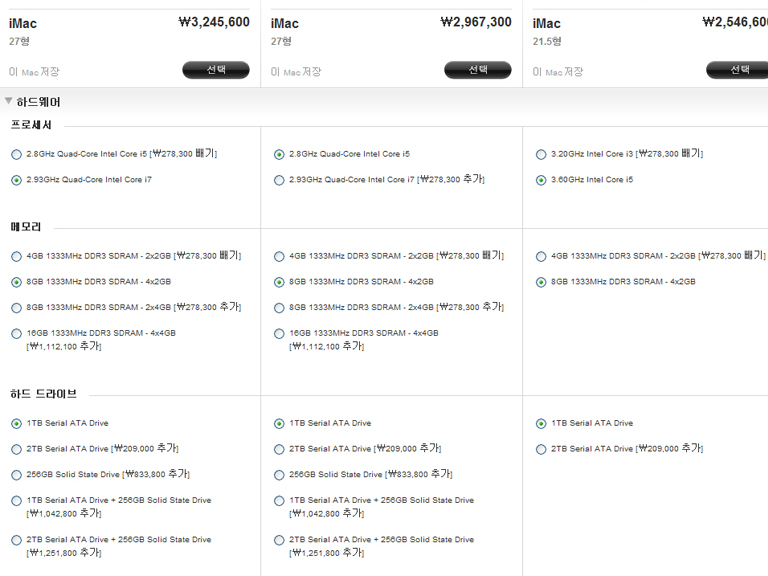
Task: Click the ₩2,967,300 price text
Action: (476, 22)
